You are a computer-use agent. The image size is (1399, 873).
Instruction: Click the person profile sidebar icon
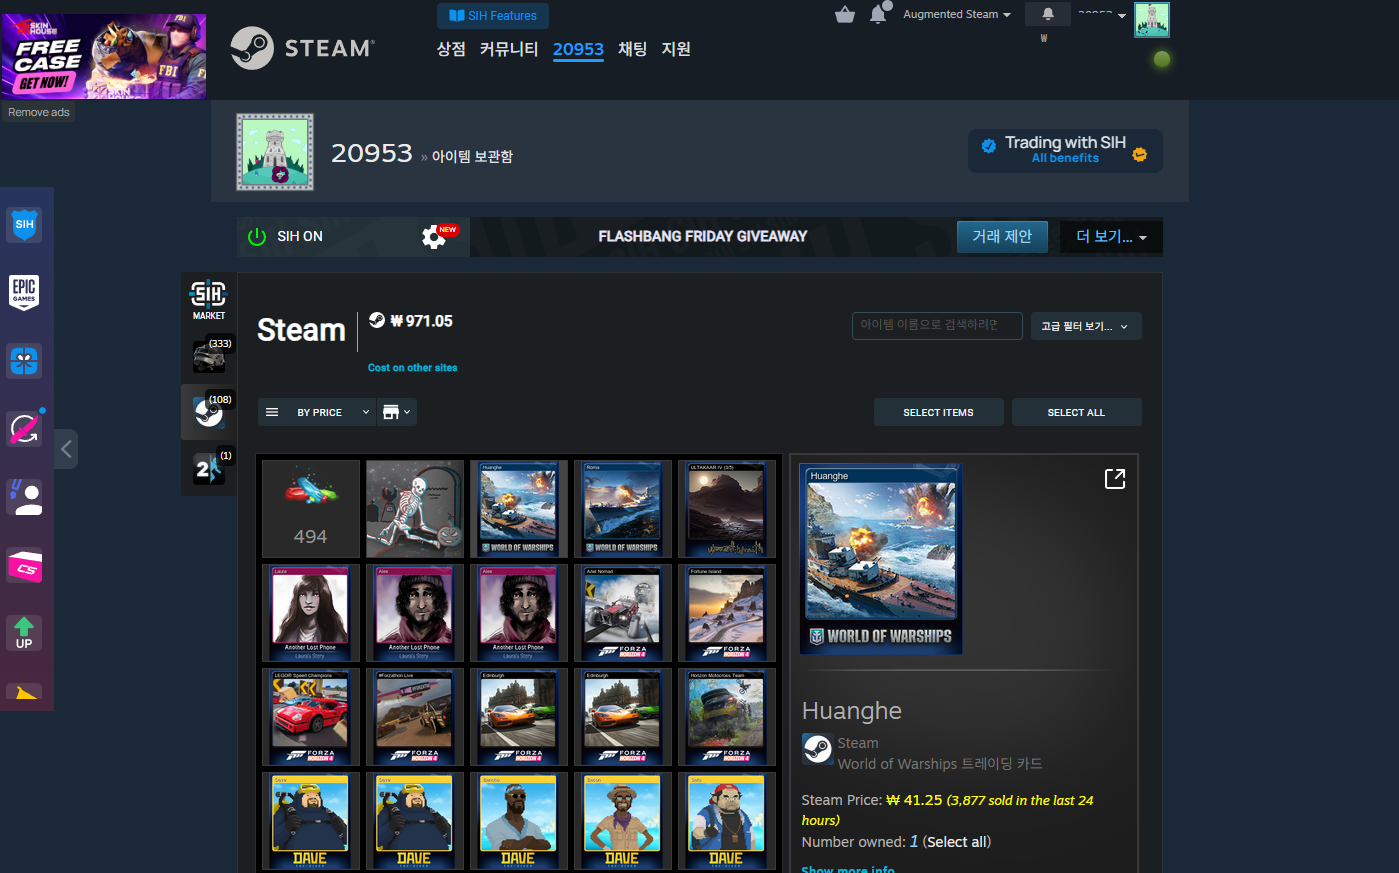[24, 496]
